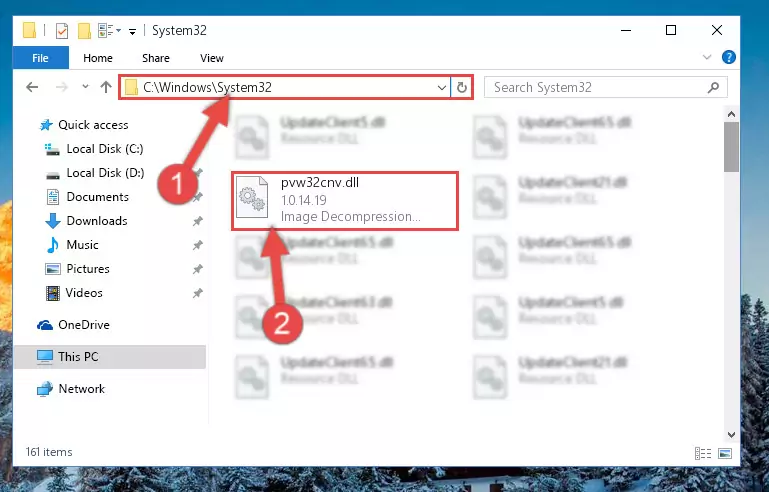
Task: Click the scrollbar up arrow
Action: tap(731, 114)
